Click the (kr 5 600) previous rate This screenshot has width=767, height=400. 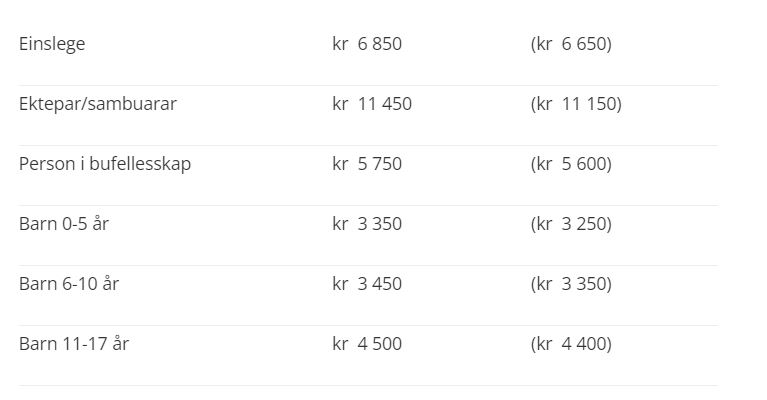point(571,164)
